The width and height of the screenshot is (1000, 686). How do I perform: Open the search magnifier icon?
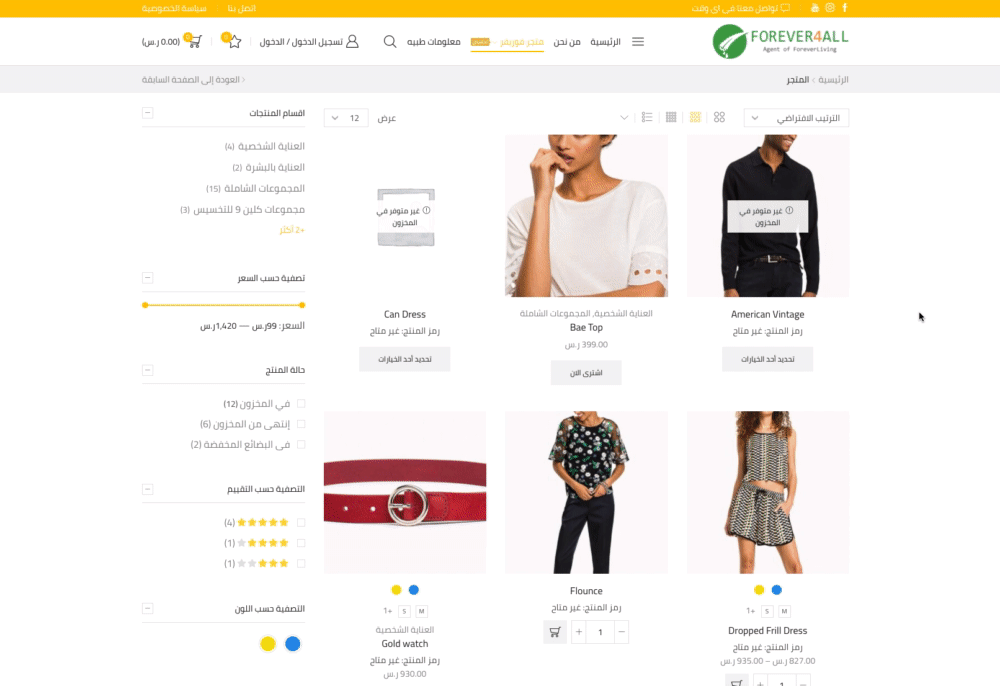tap(390, 41)
